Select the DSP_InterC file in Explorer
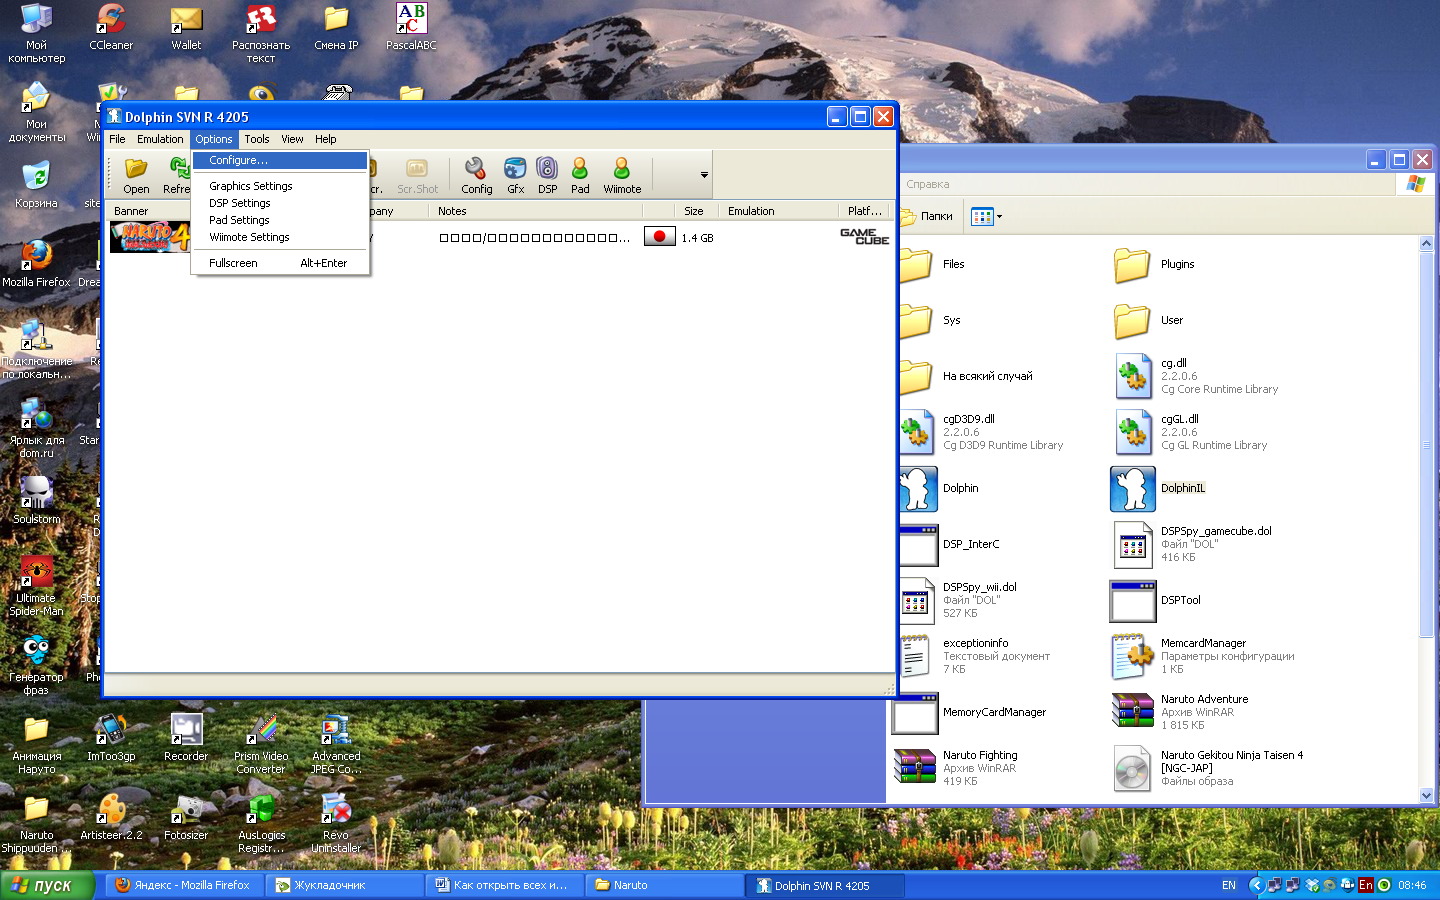The image size is (1440, 900). point(950,544)
